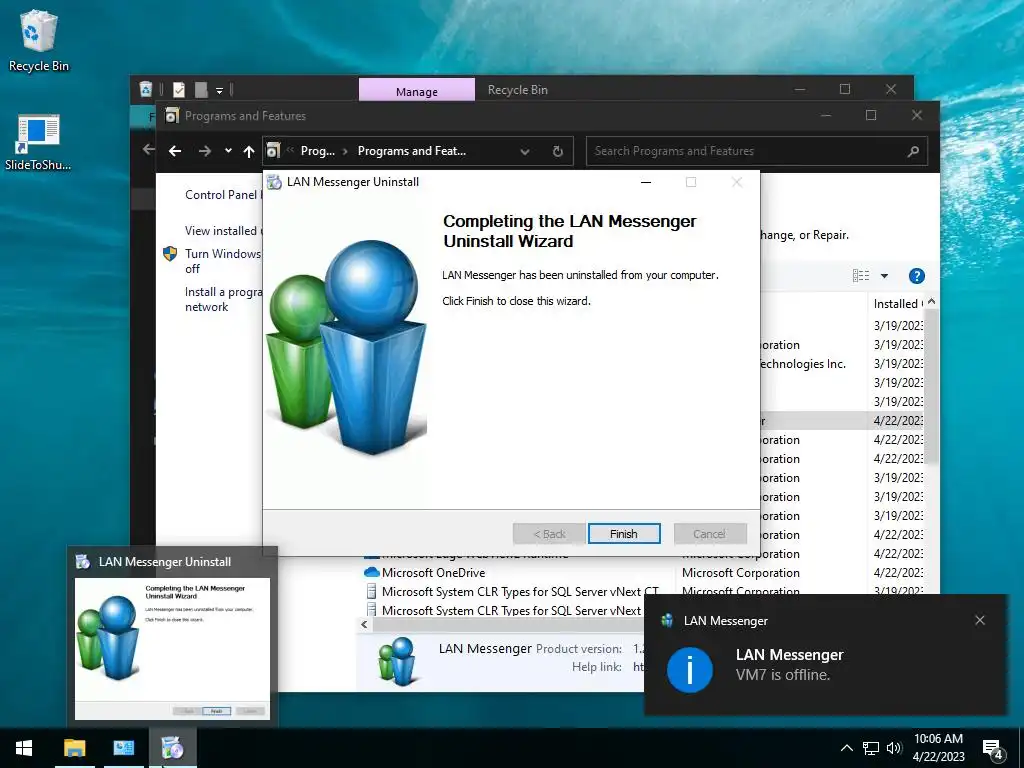This screenshot has height=768, width=1024.
Task: Open File Explorer from the taskbar
Action: pyautogui.click(x=74, y=748)
